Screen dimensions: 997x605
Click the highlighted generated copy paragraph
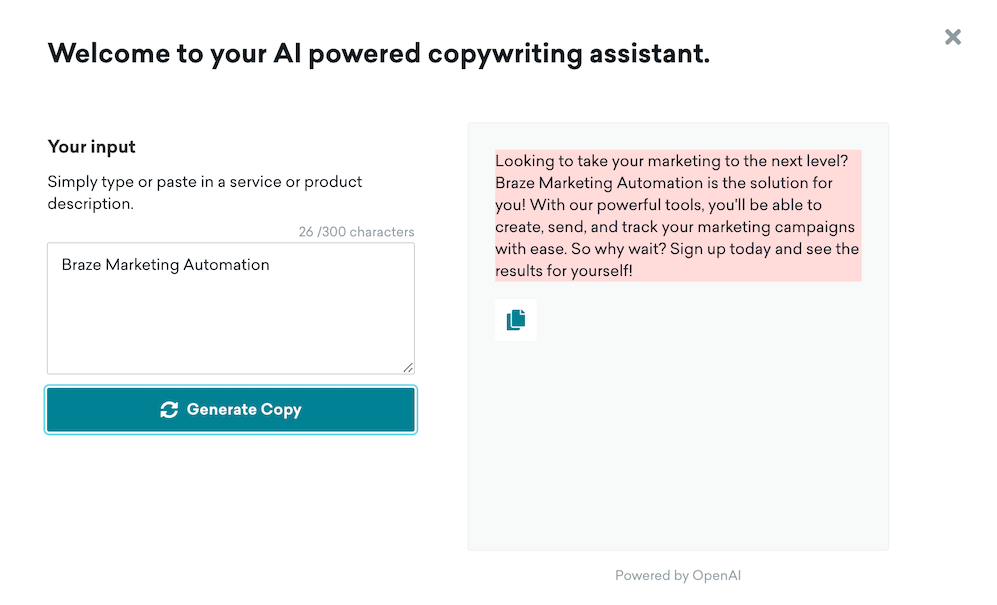point(677,215)
